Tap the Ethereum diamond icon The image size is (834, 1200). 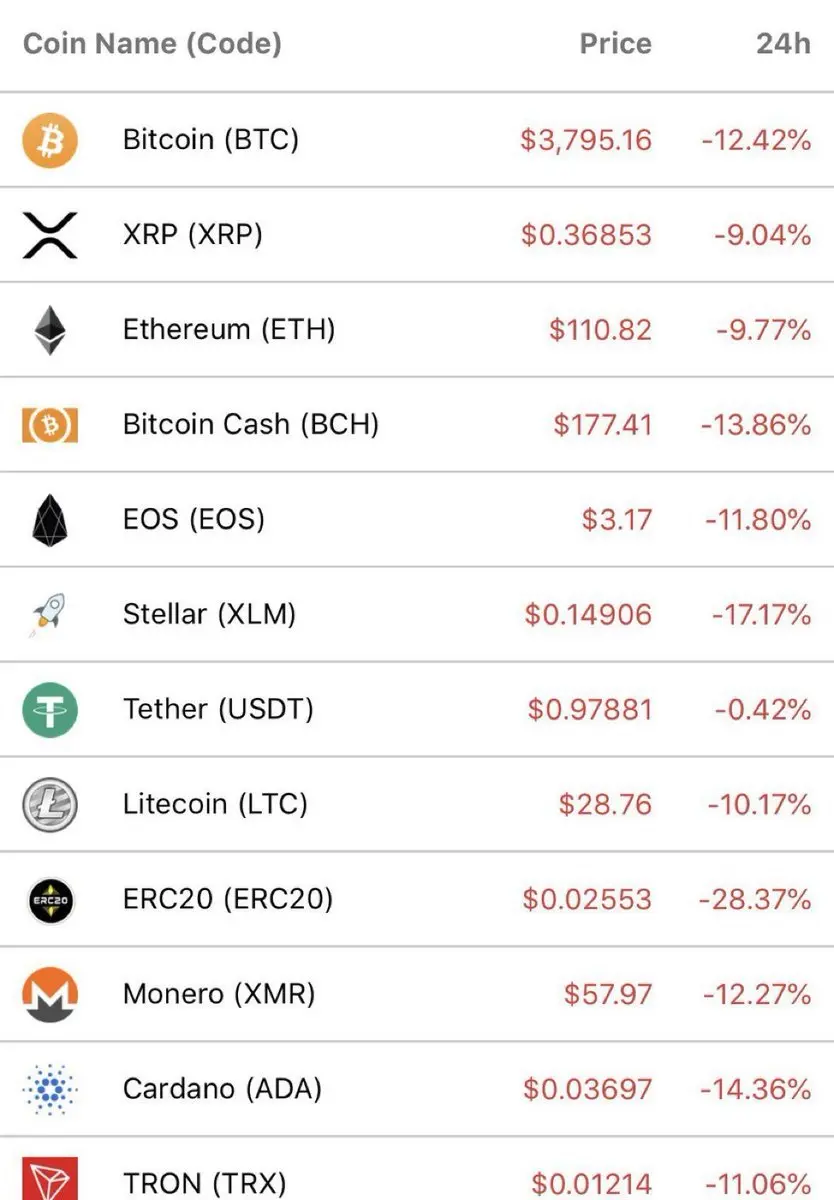coord(49,330)
